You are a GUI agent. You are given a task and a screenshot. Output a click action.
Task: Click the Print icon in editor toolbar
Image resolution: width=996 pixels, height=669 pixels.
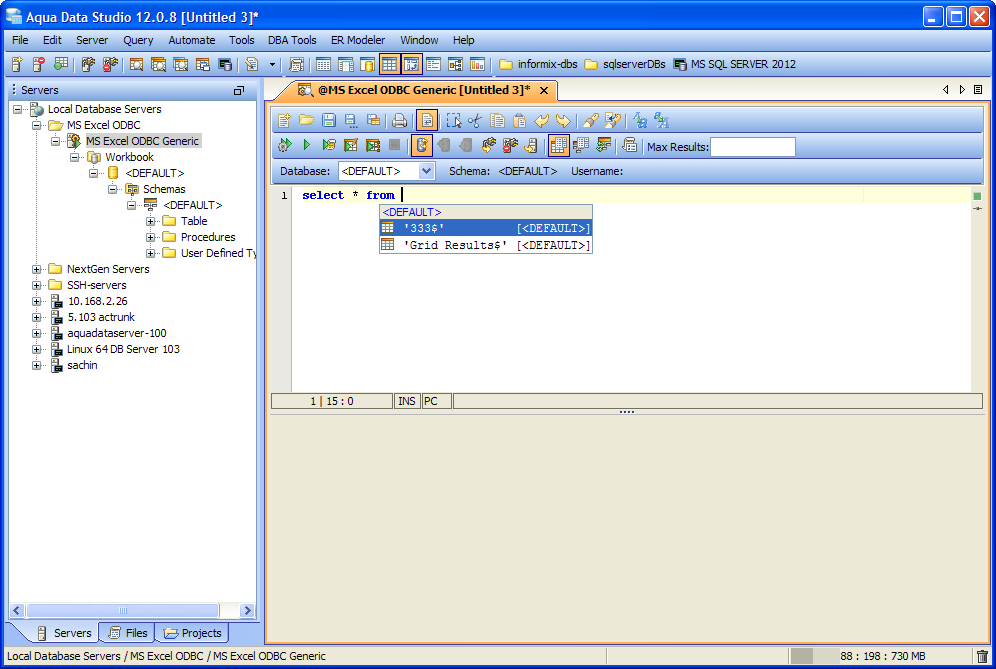pos(399,120)
